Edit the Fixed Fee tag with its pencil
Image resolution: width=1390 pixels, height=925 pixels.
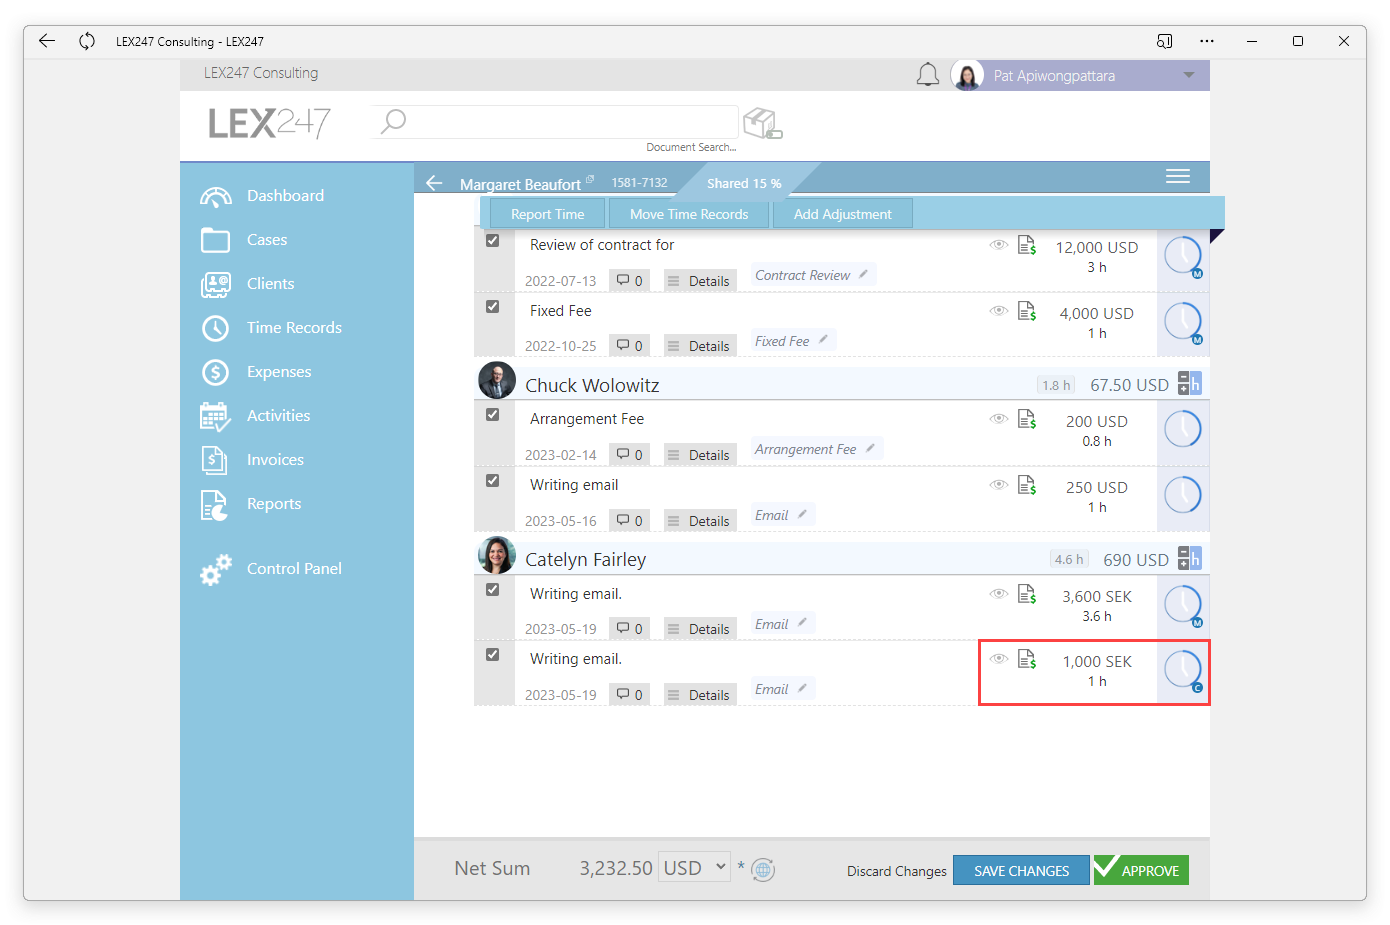823,339
